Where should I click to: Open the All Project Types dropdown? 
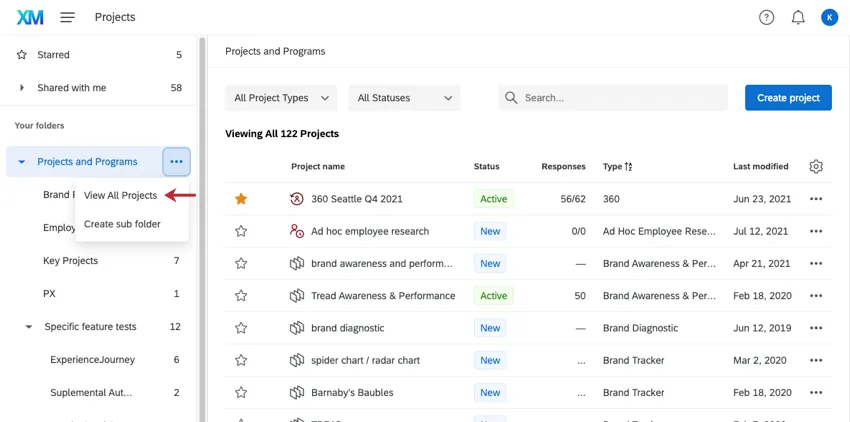tap(281, 98)
